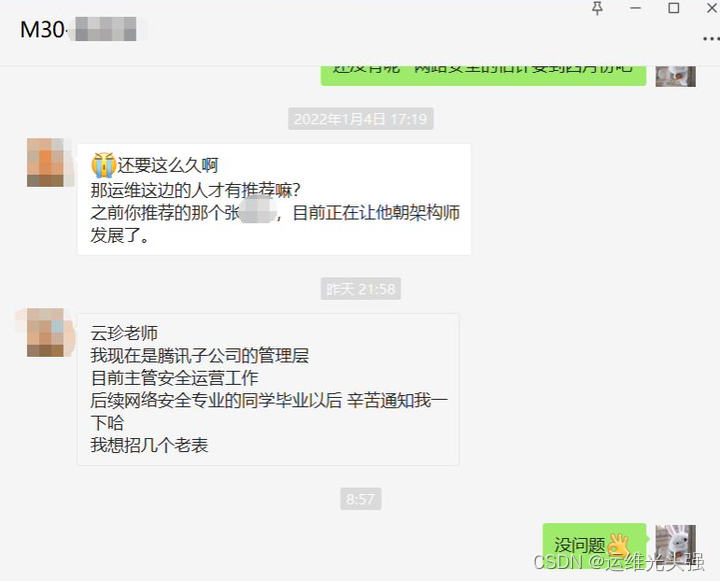The image size is (720, 581).
Task: Click the chat title M30
Action: pyautogui.click(x=42, y=30)
